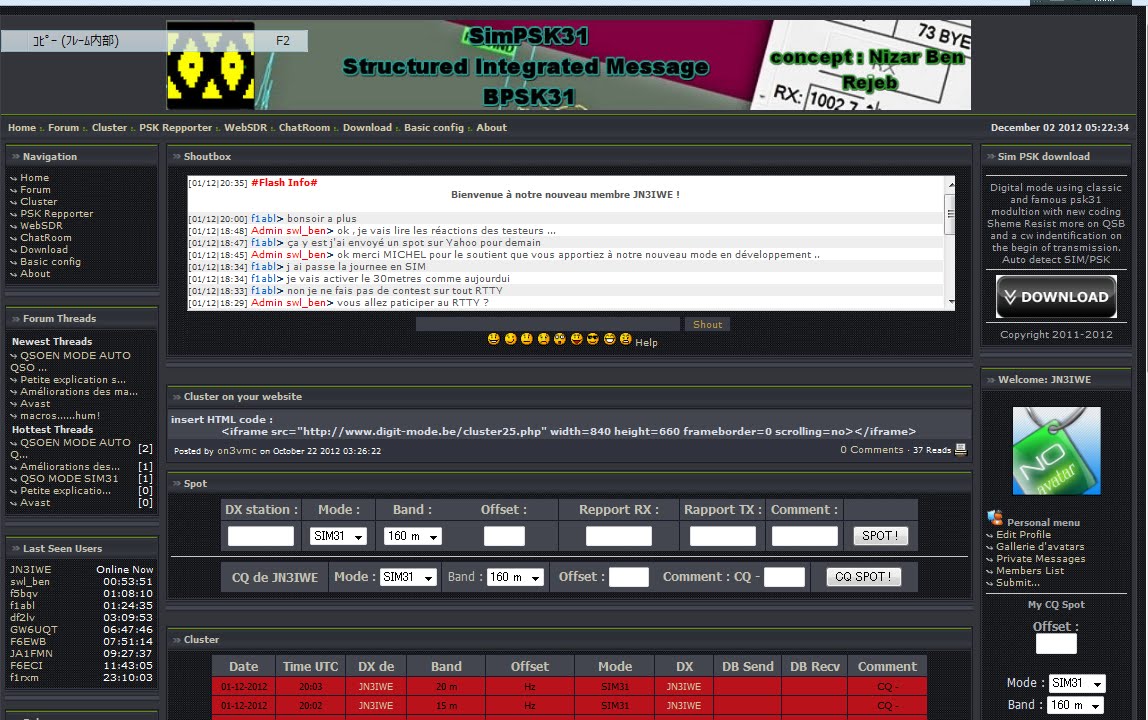This screenshot has height=720, width=1148.
Task: Open the DX station Mode dropdown
Action: tap(338, 536)
